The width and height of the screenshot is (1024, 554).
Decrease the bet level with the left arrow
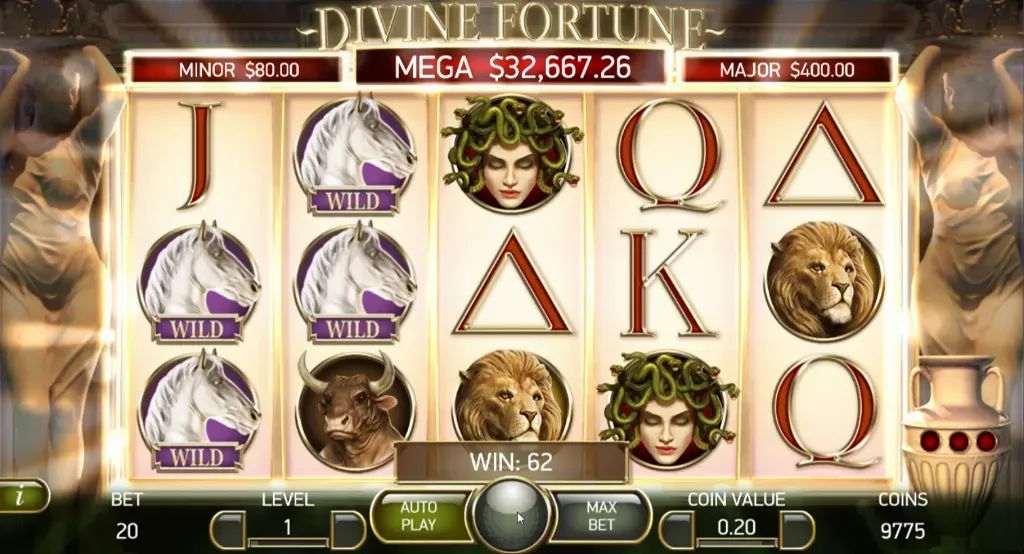pos(228,529)
